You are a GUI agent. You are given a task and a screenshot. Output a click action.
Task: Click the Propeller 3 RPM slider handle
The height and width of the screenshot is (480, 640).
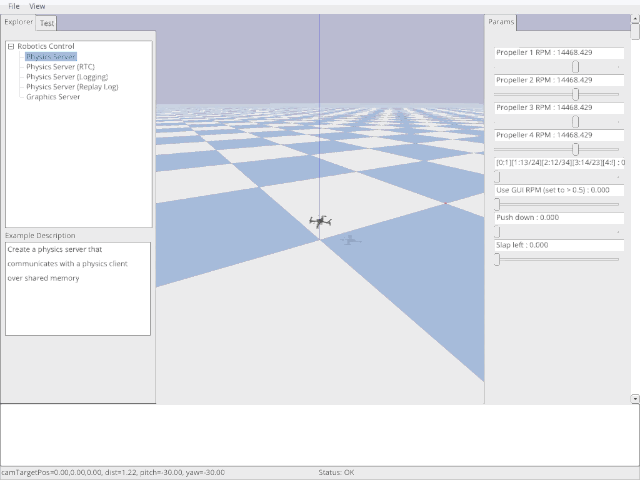[x=575, y=122]
